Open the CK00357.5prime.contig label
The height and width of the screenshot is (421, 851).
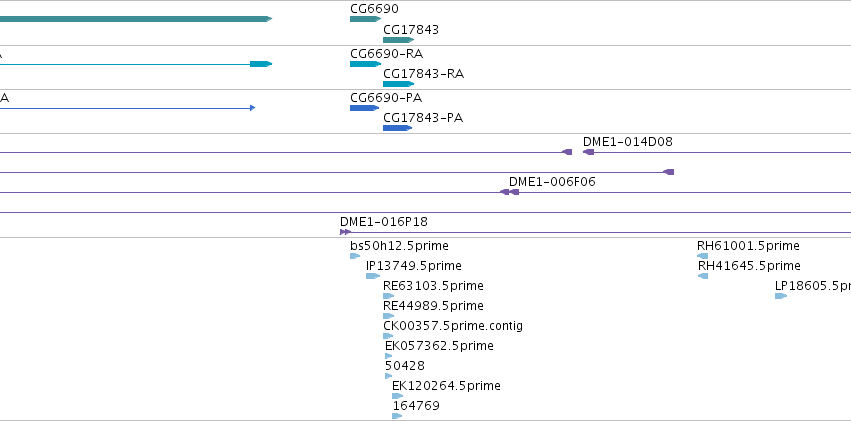(x=453, y=326)
